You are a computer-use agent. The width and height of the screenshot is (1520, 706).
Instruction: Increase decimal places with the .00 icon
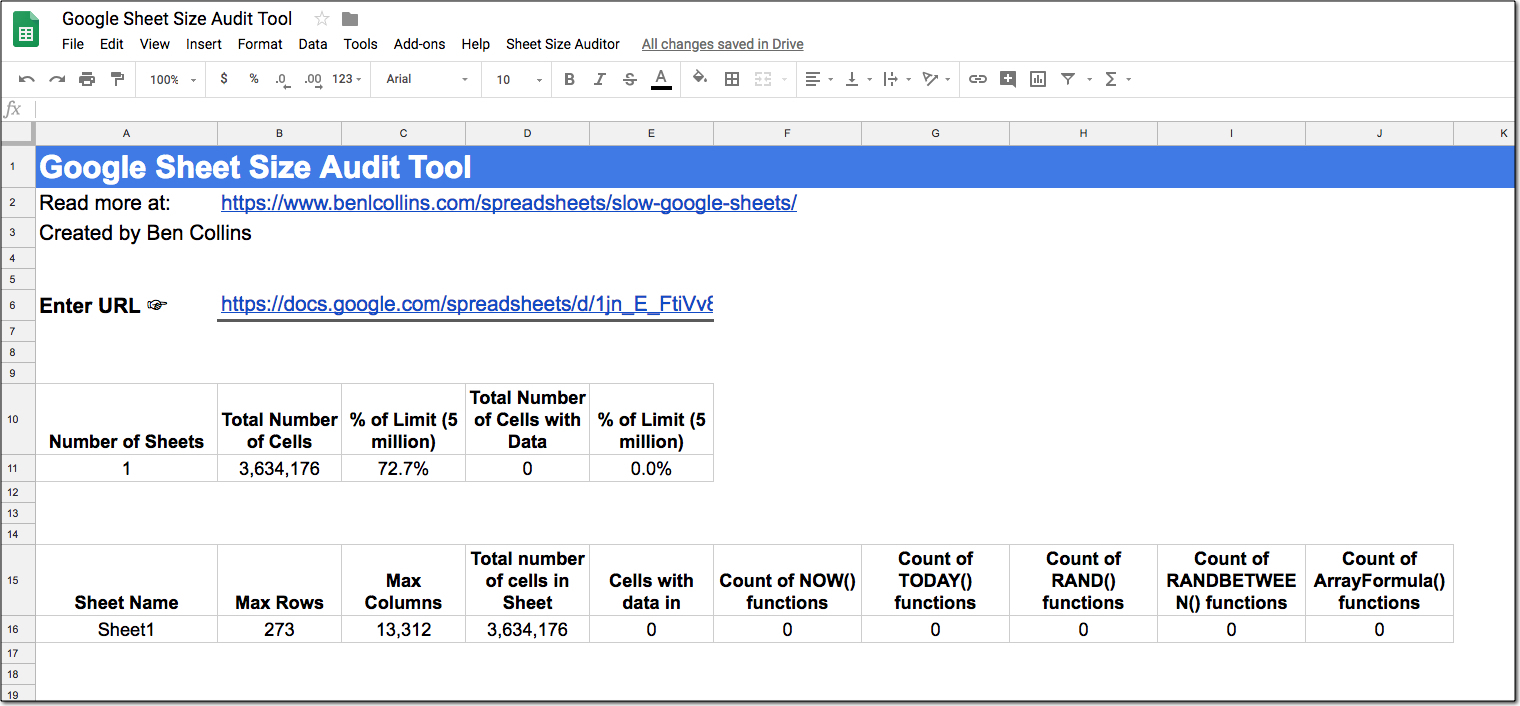point(313,79)
